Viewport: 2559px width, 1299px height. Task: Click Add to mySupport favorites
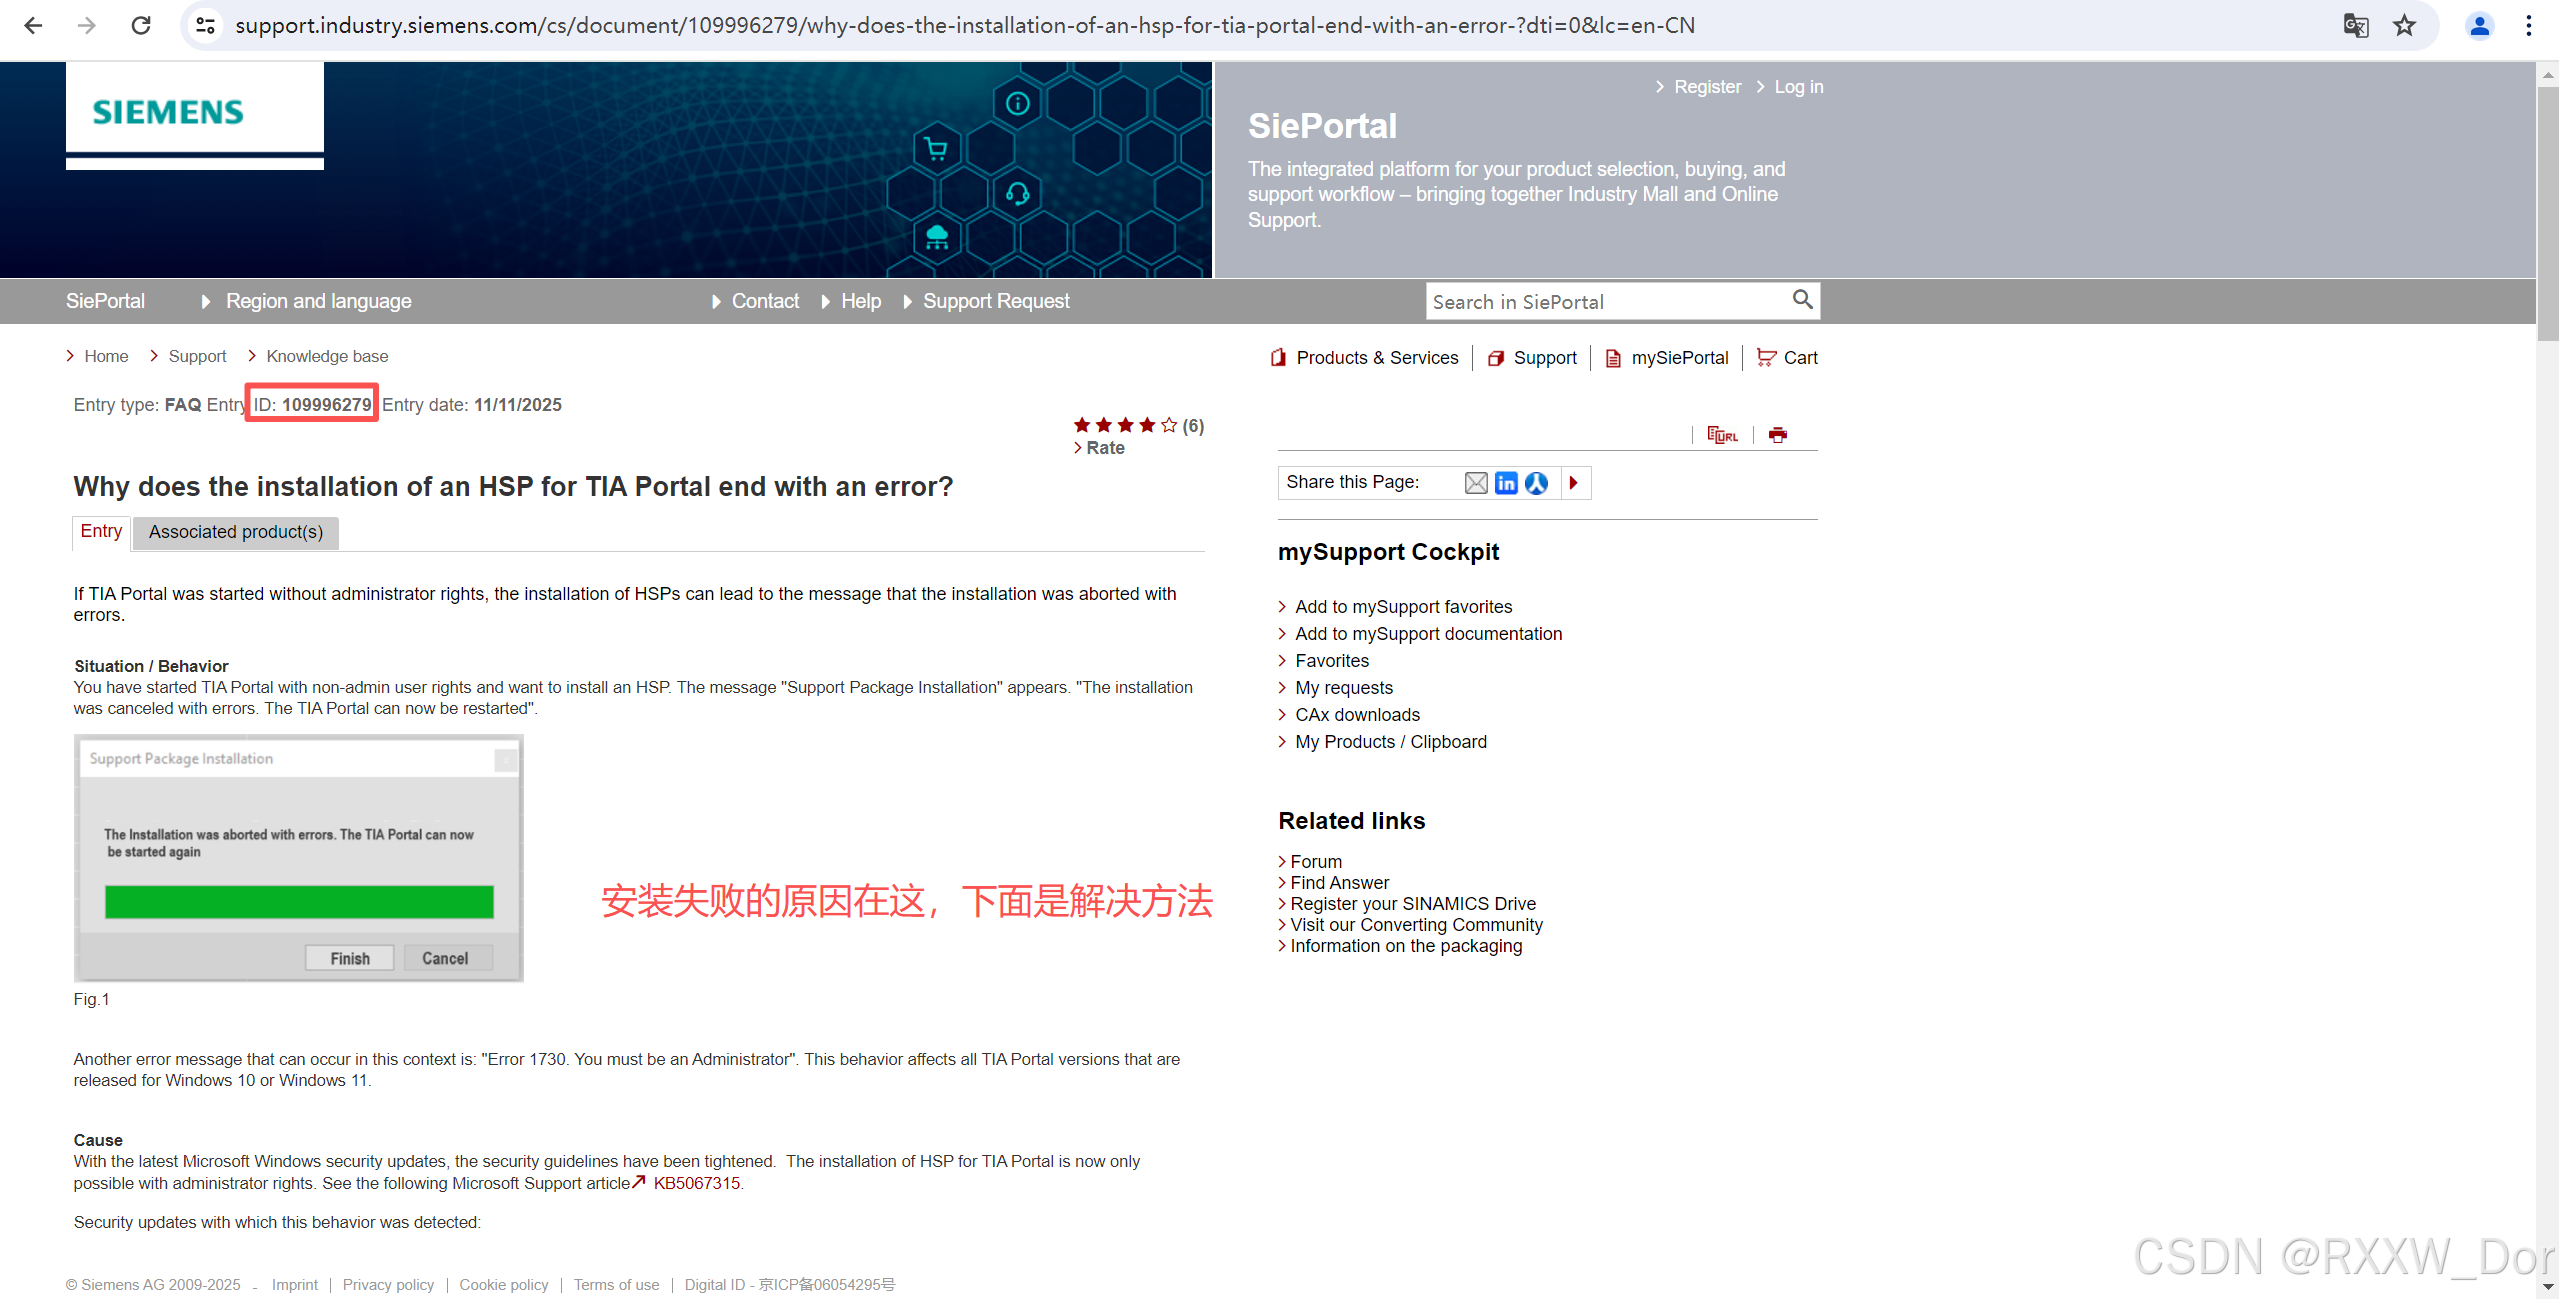click(1403, 607)
